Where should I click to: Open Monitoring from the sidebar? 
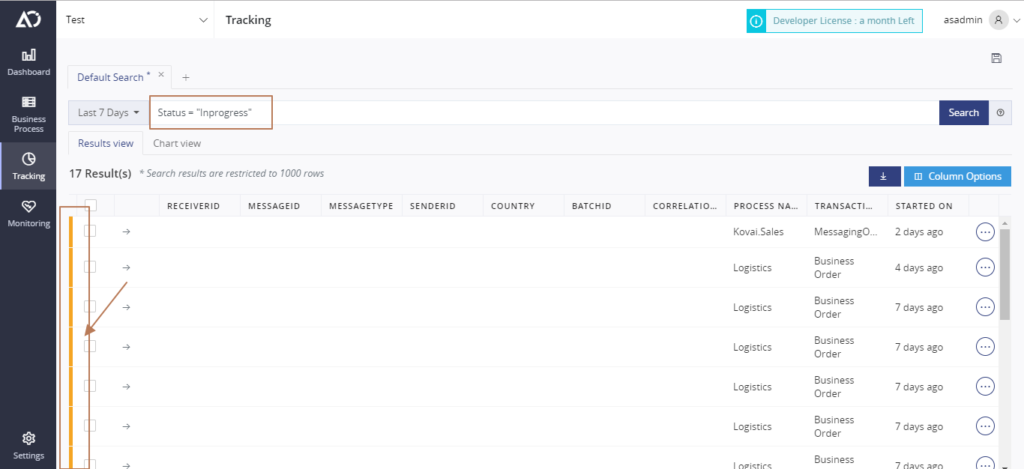pos(28,213)
